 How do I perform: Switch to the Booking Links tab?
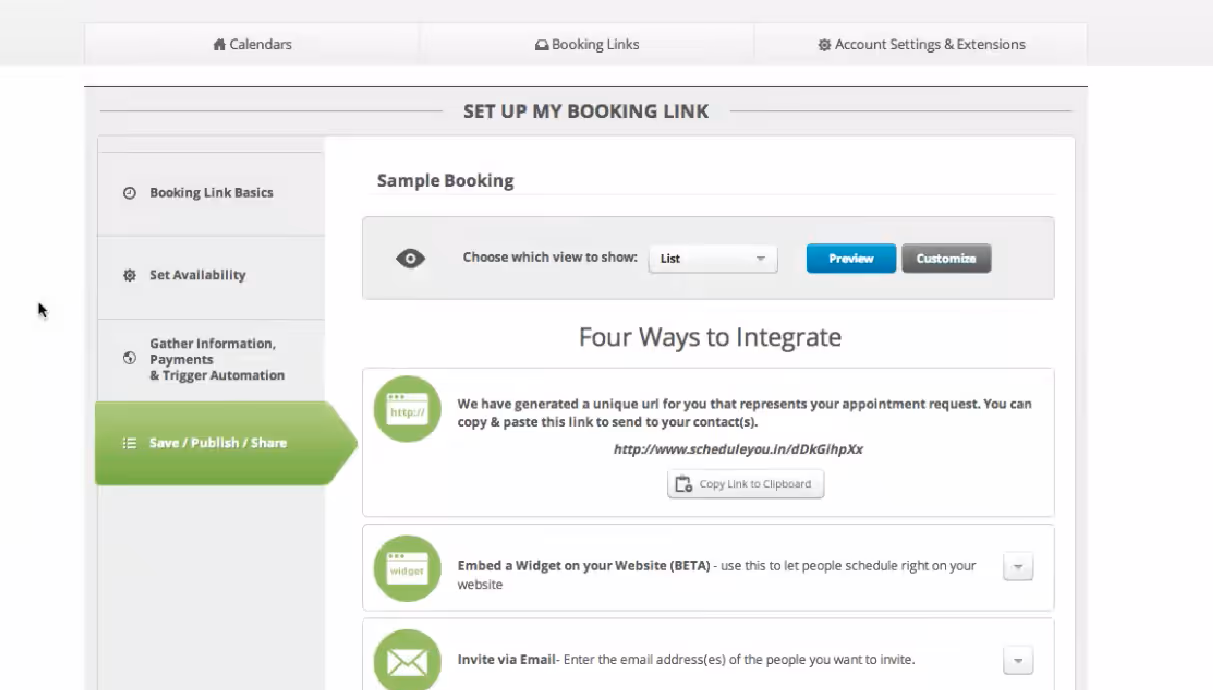(x=586, y=44)
